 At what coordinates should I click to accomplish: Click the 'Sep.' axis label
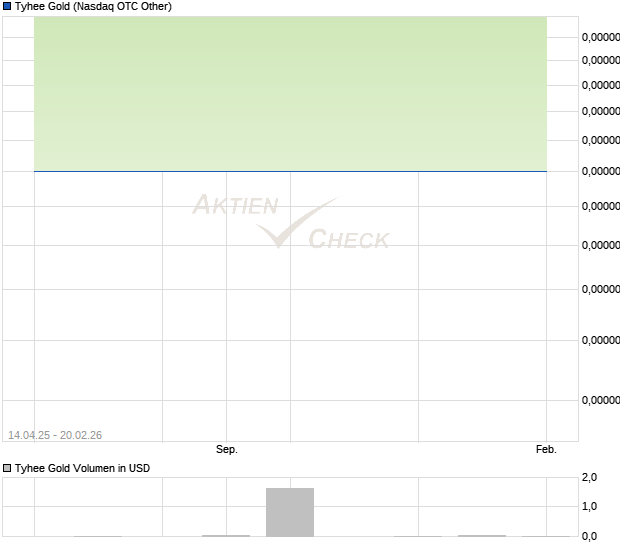click(x=227, y=449)
